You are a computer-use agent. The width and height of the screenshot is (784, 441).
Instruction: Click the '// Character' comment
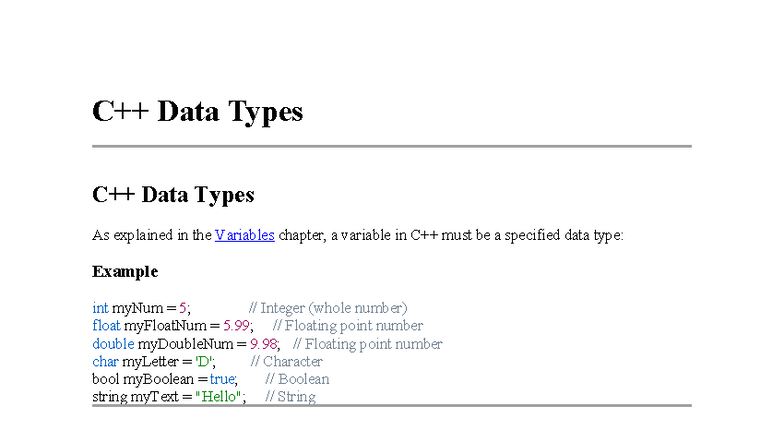[286, 362]
